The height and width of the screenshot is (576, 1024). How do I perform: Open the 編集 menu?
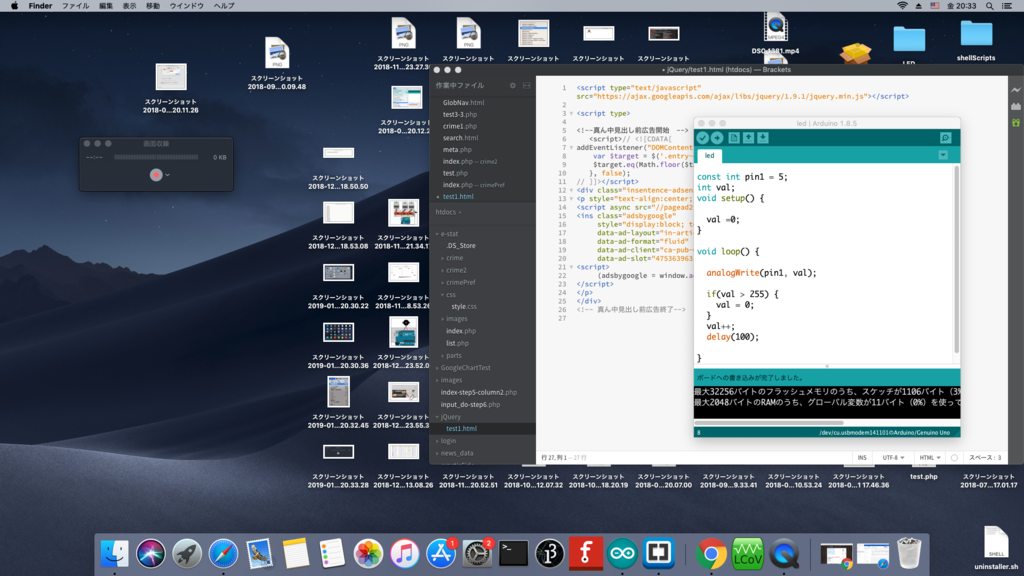tap(106, 6)
